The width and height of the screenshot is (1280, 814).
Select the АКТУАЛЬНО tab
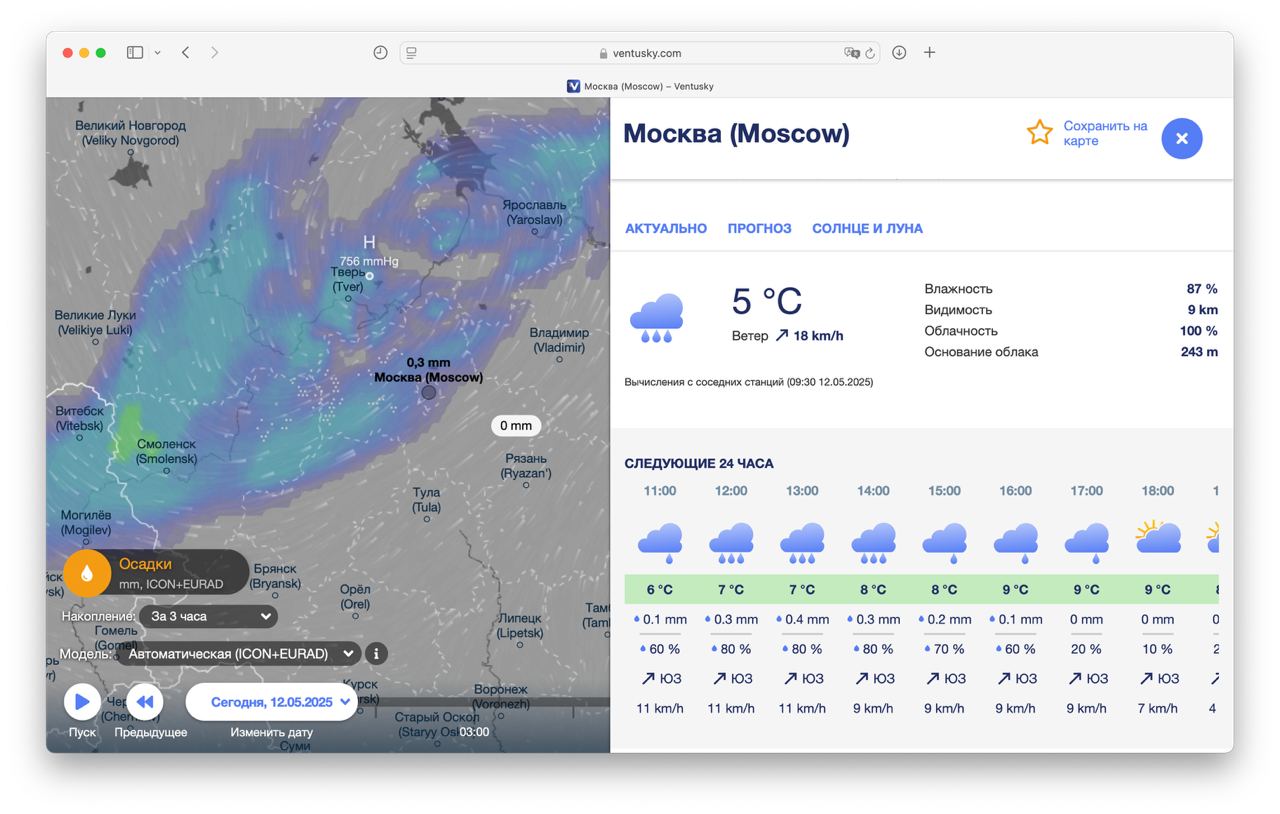pyautogui.click(x=665, y=229)
